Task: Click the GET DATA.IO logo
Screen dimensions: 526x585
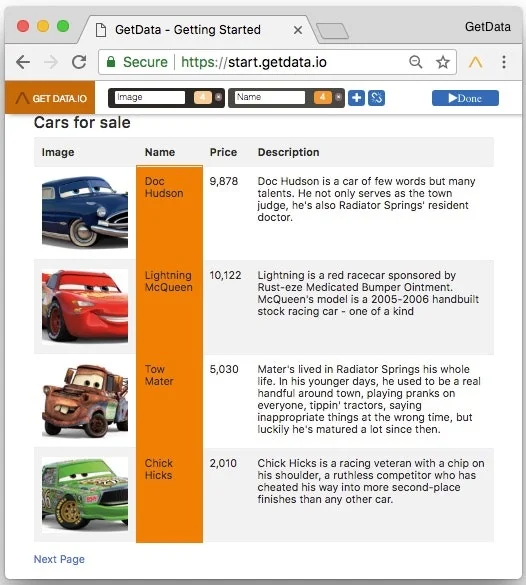Action: (x=50, y=97)
